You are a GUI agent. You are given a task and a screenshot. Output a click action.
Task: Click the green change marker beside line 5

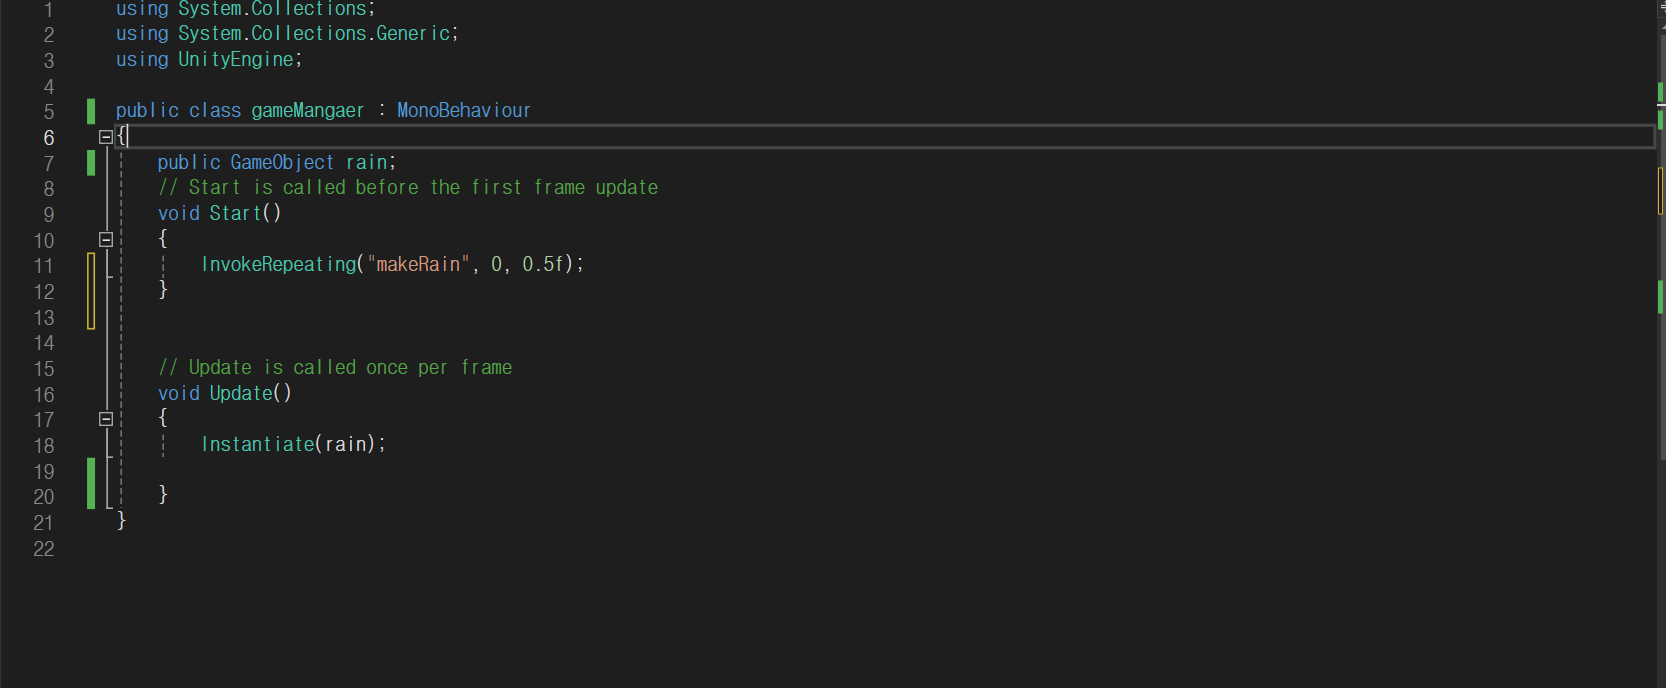coord(91,111)
